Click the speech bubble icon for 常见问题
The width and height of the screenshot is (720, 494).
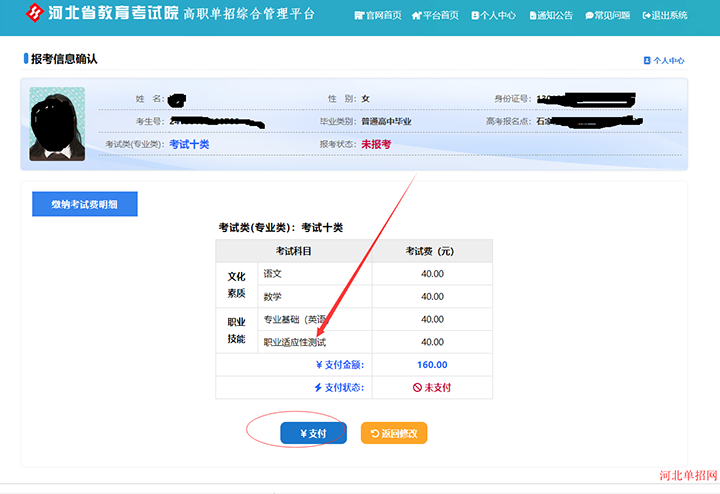[x=587, y=16]
